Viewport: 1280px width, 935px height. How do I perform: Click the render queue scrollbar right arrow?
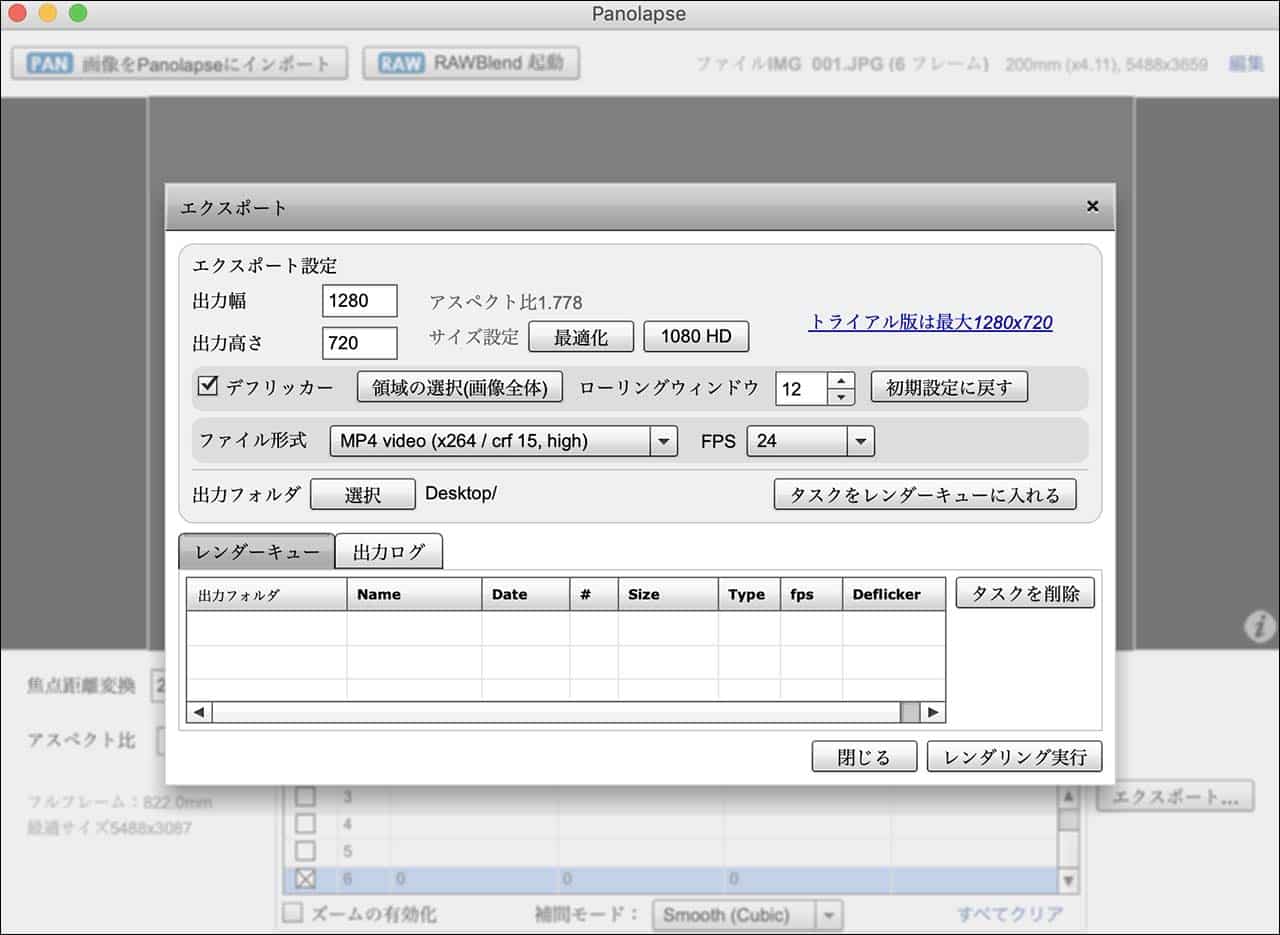932,712
